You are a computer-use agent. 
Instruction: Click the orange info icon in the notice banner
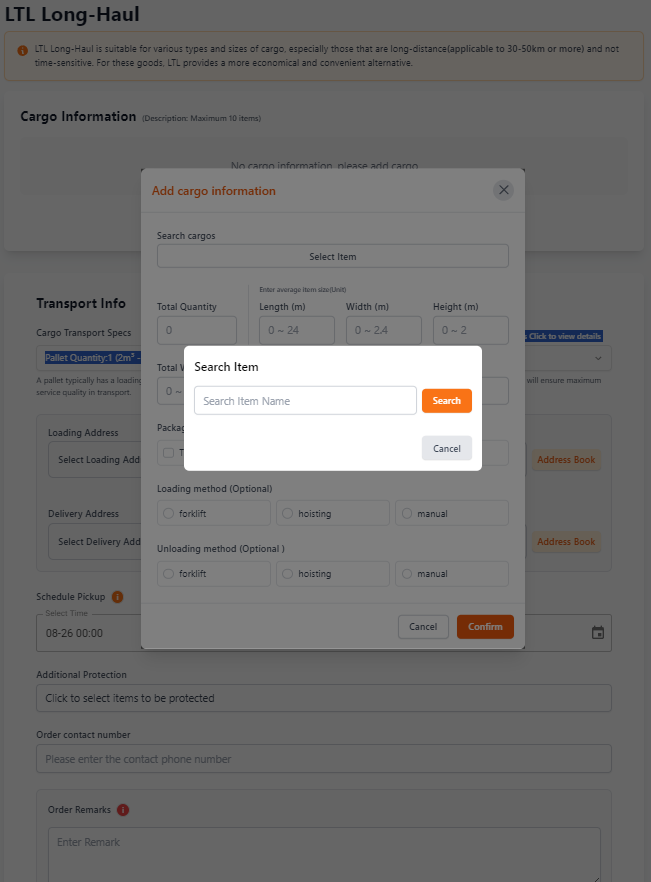[23, 49]
